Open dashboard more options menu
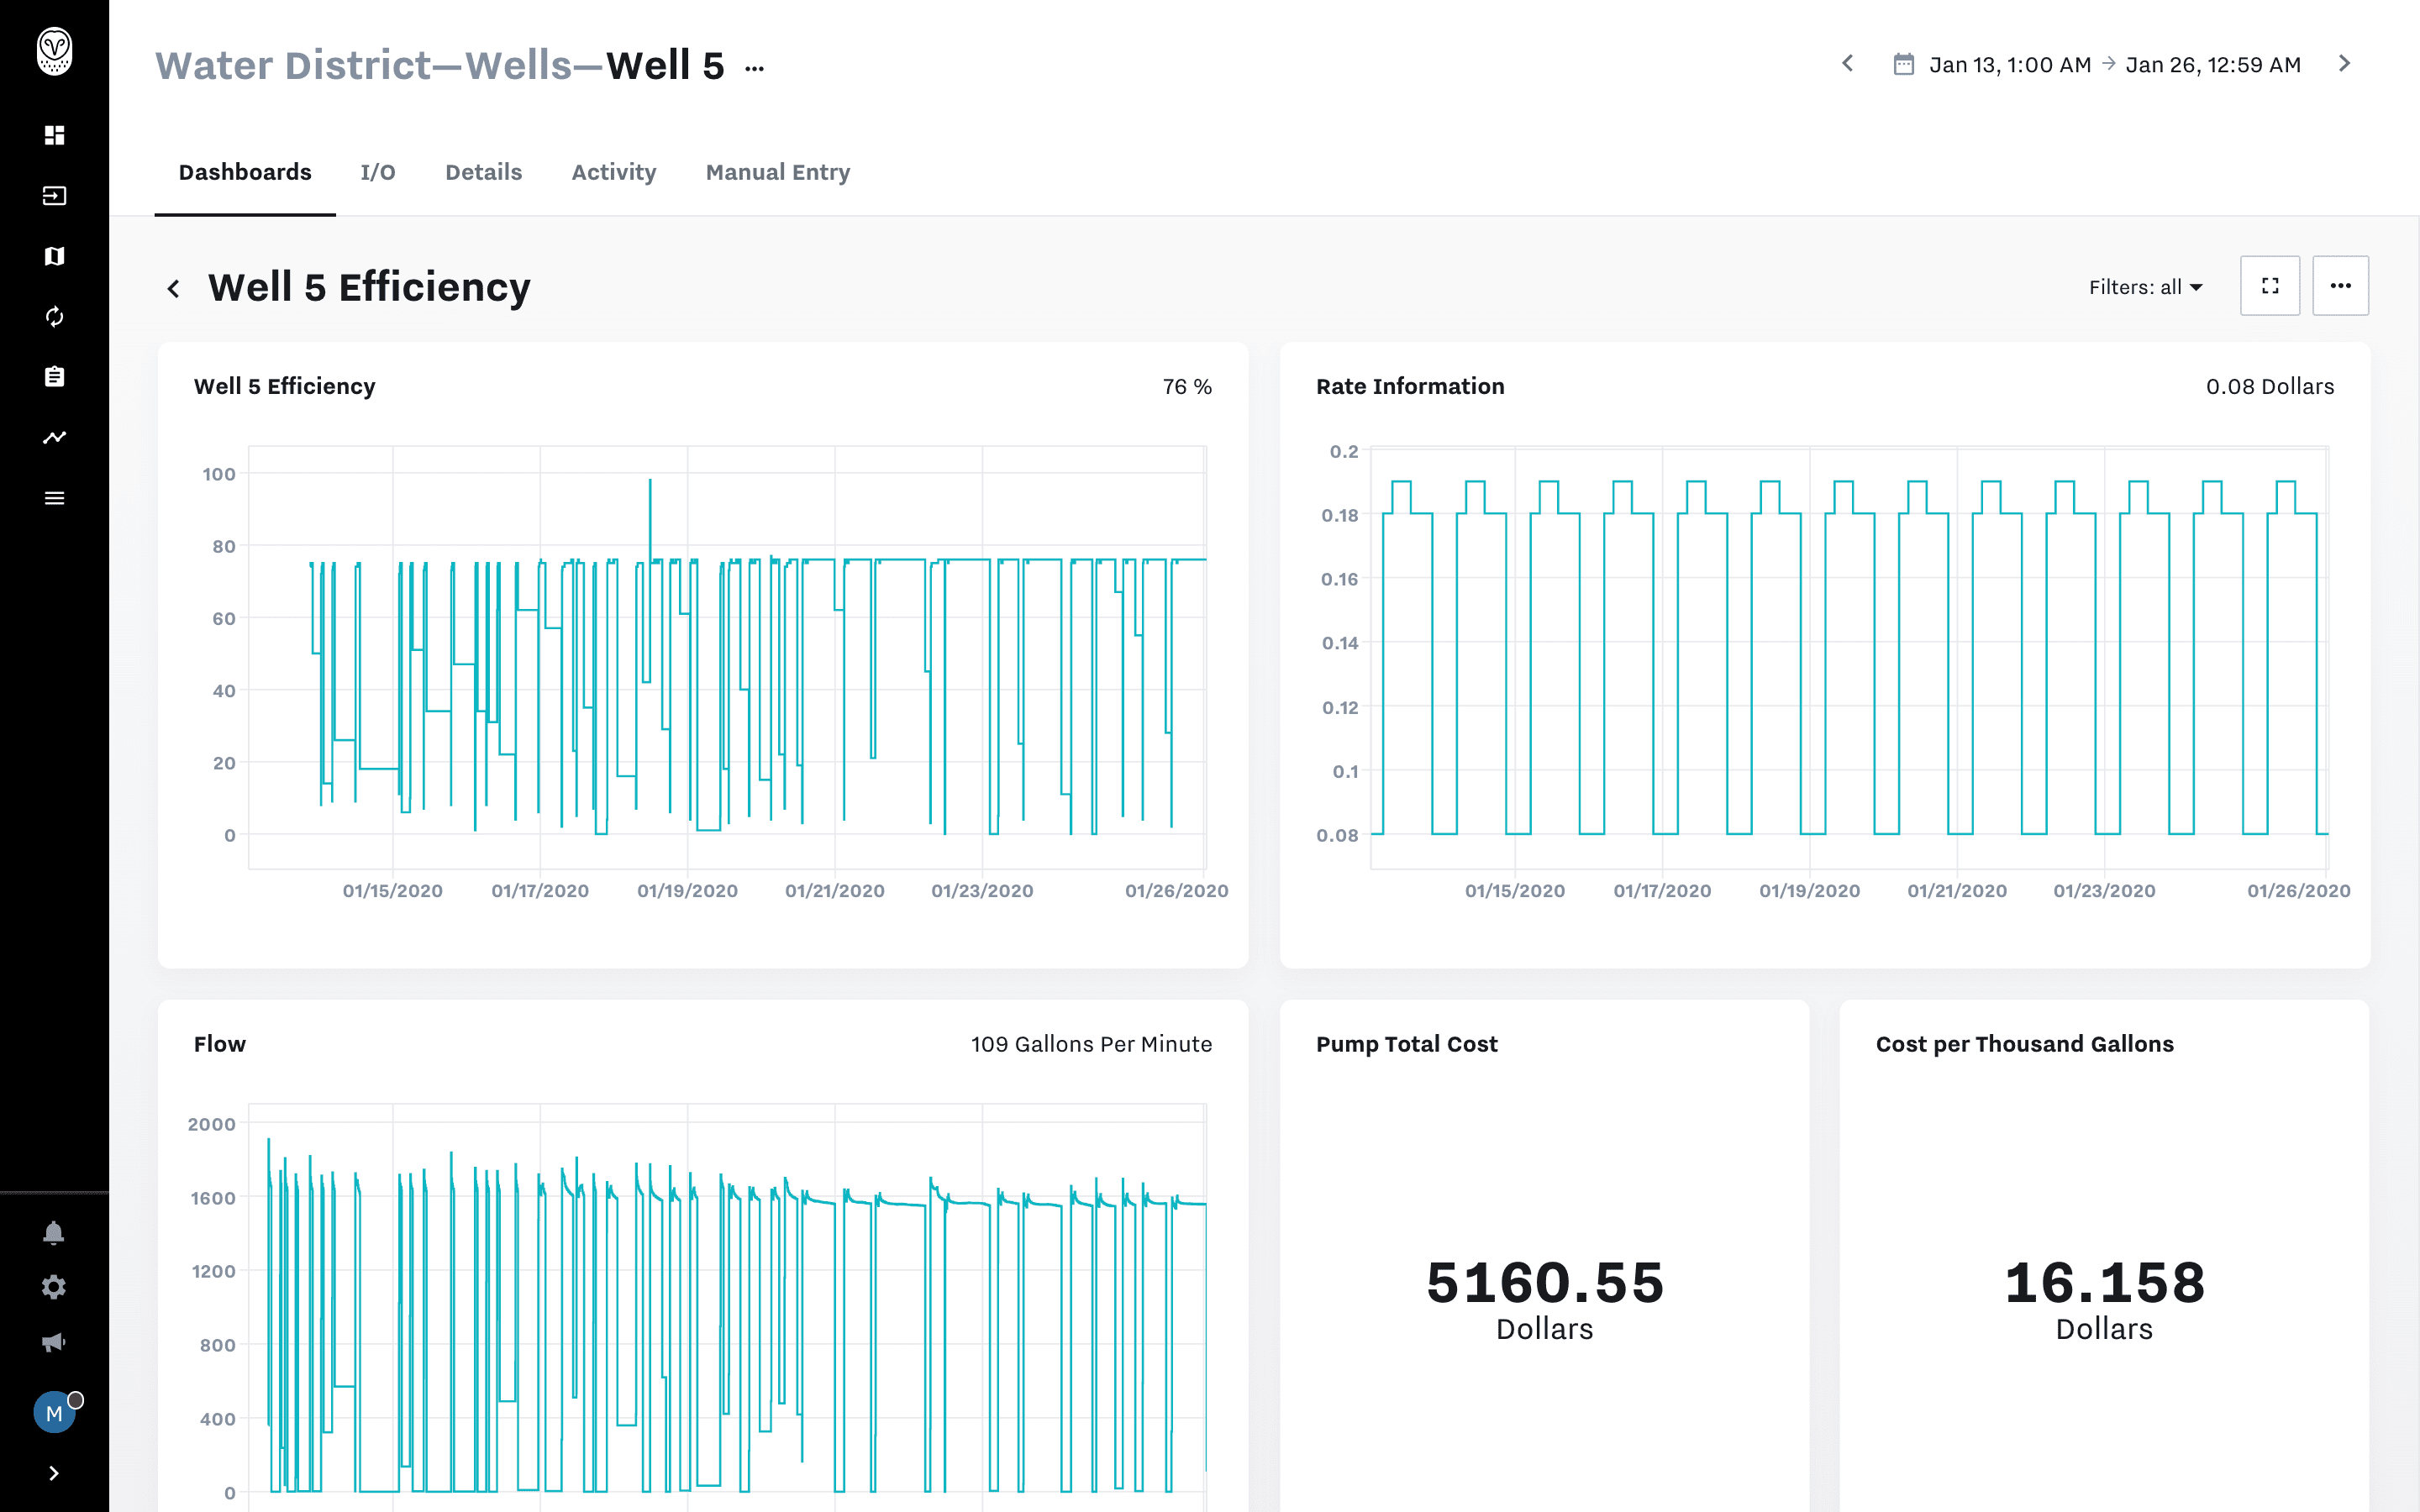This screenshot has height=1512, width=2420. tap(2341, 286)
